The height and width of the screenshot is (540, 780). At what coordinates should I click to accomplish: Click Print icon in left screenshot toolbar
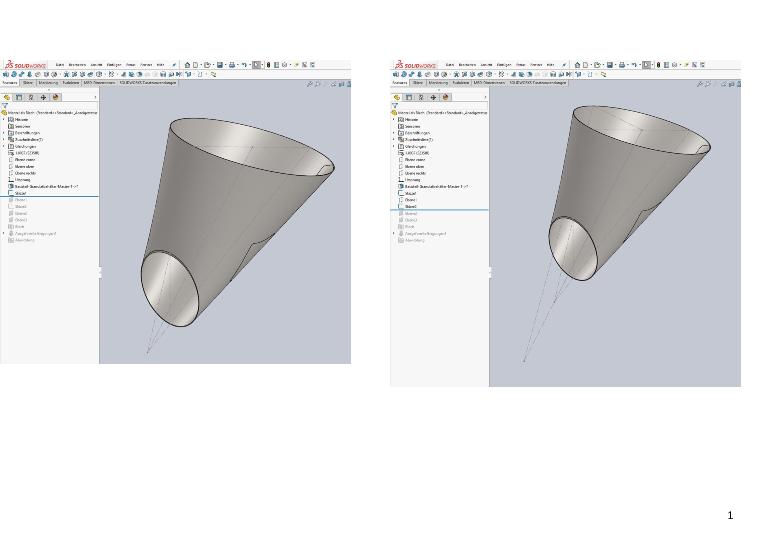(x=232, y=65)
